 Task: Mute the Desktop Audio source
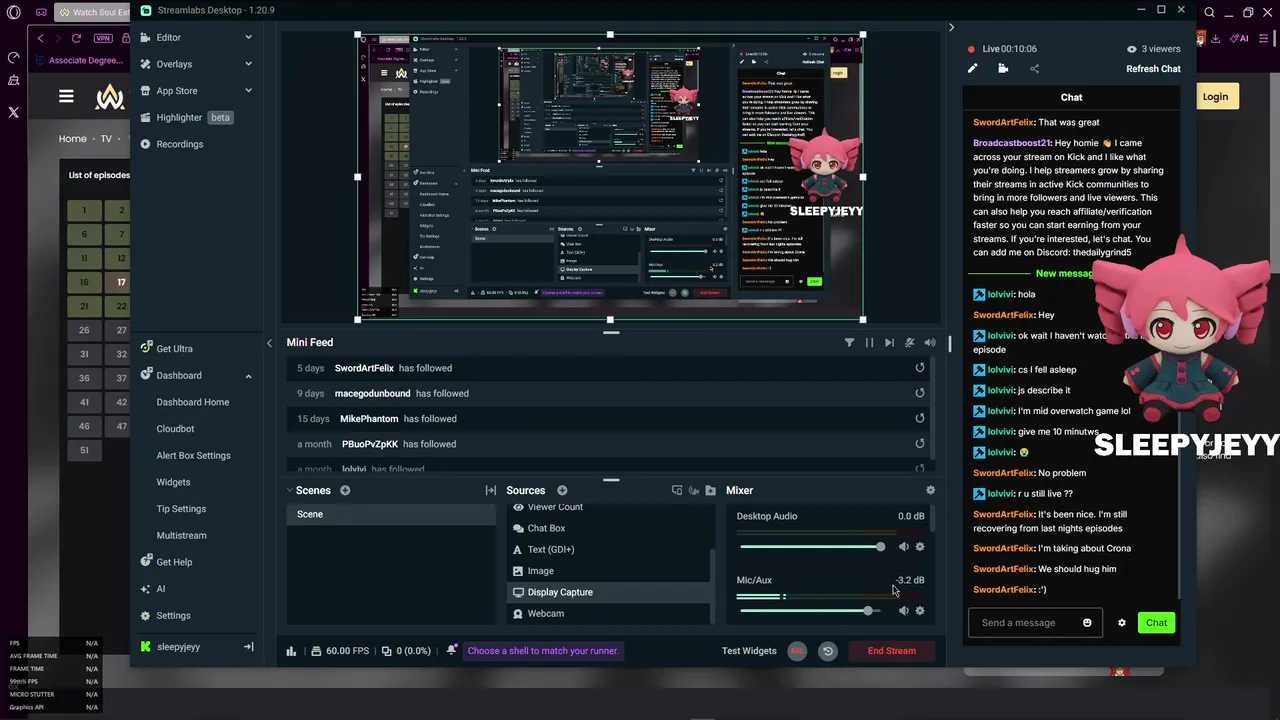pyautogui.click(x=904, y=547)
